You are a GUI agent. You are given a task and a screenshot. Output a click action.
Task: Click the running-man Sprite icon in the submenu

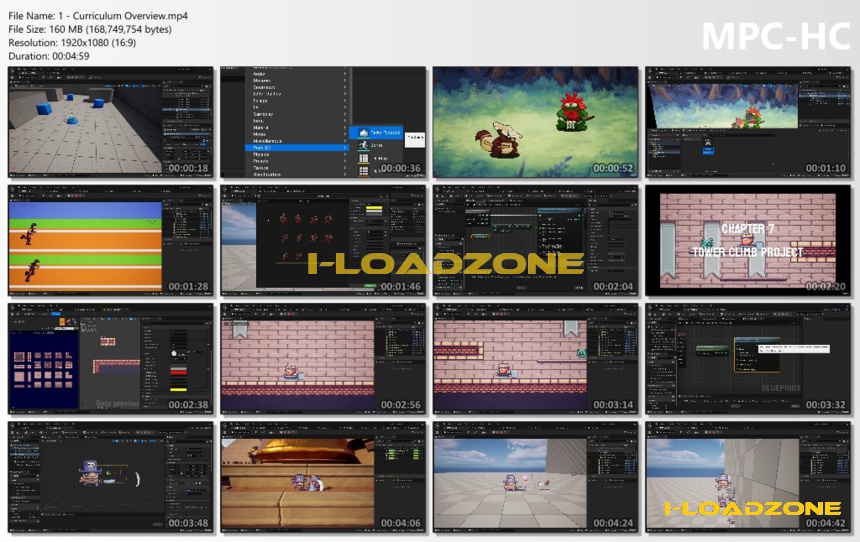click(363, 145)
